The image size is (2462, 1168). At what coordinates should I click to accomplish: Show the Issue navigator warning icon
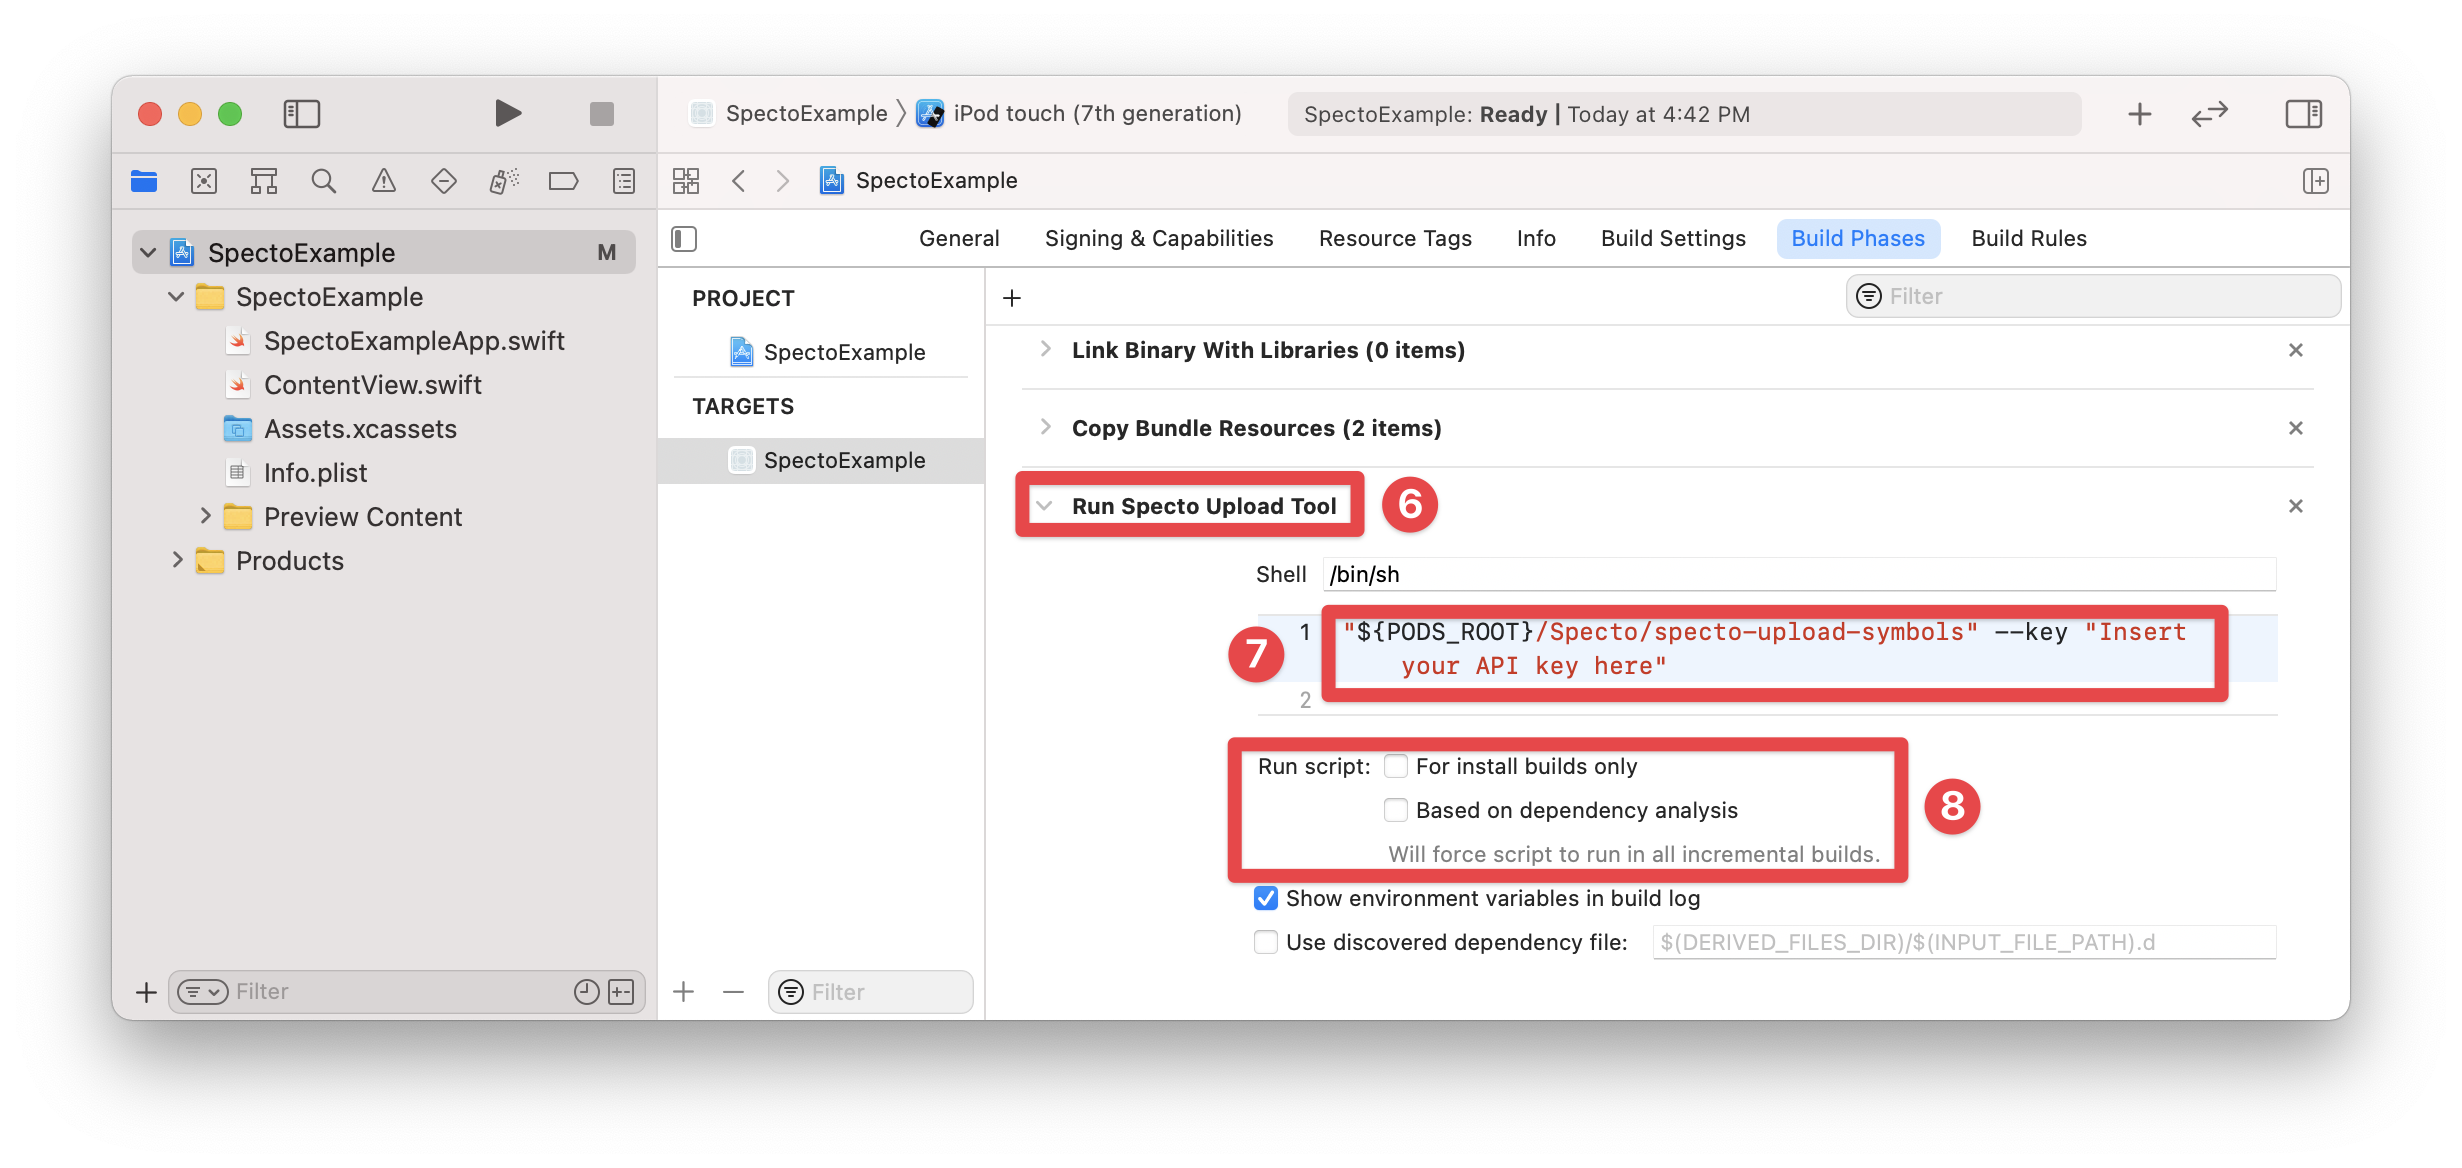[384, 181]
